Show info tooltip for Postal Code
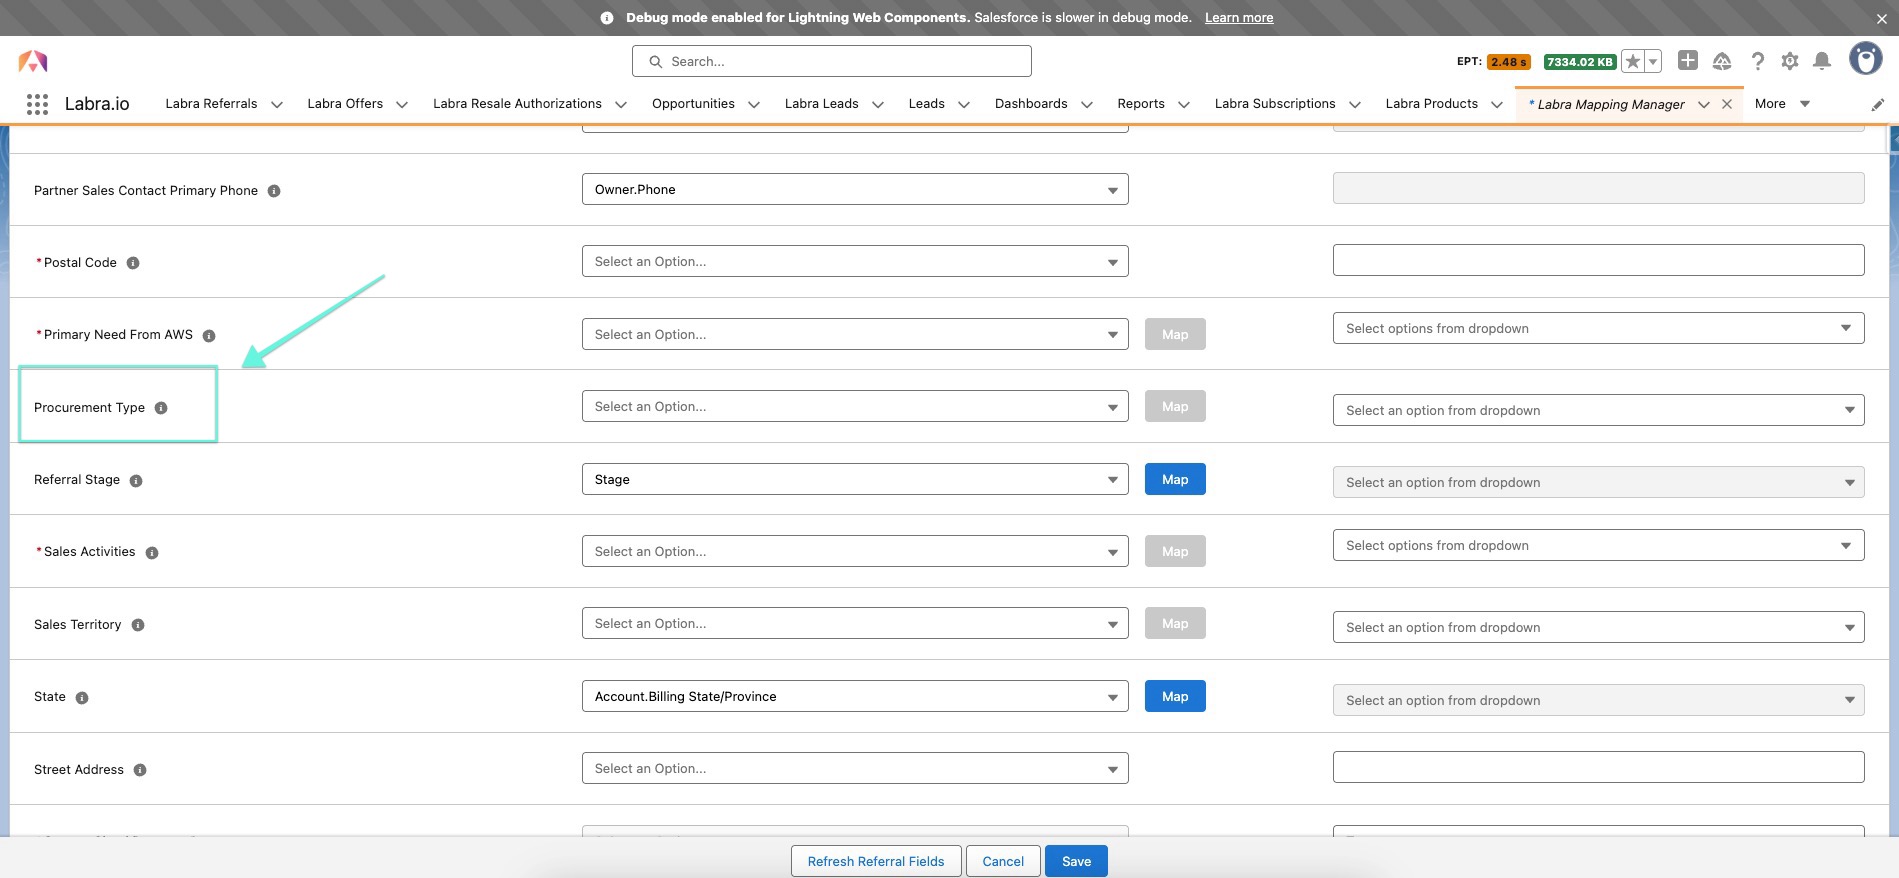 coord(133,263)
